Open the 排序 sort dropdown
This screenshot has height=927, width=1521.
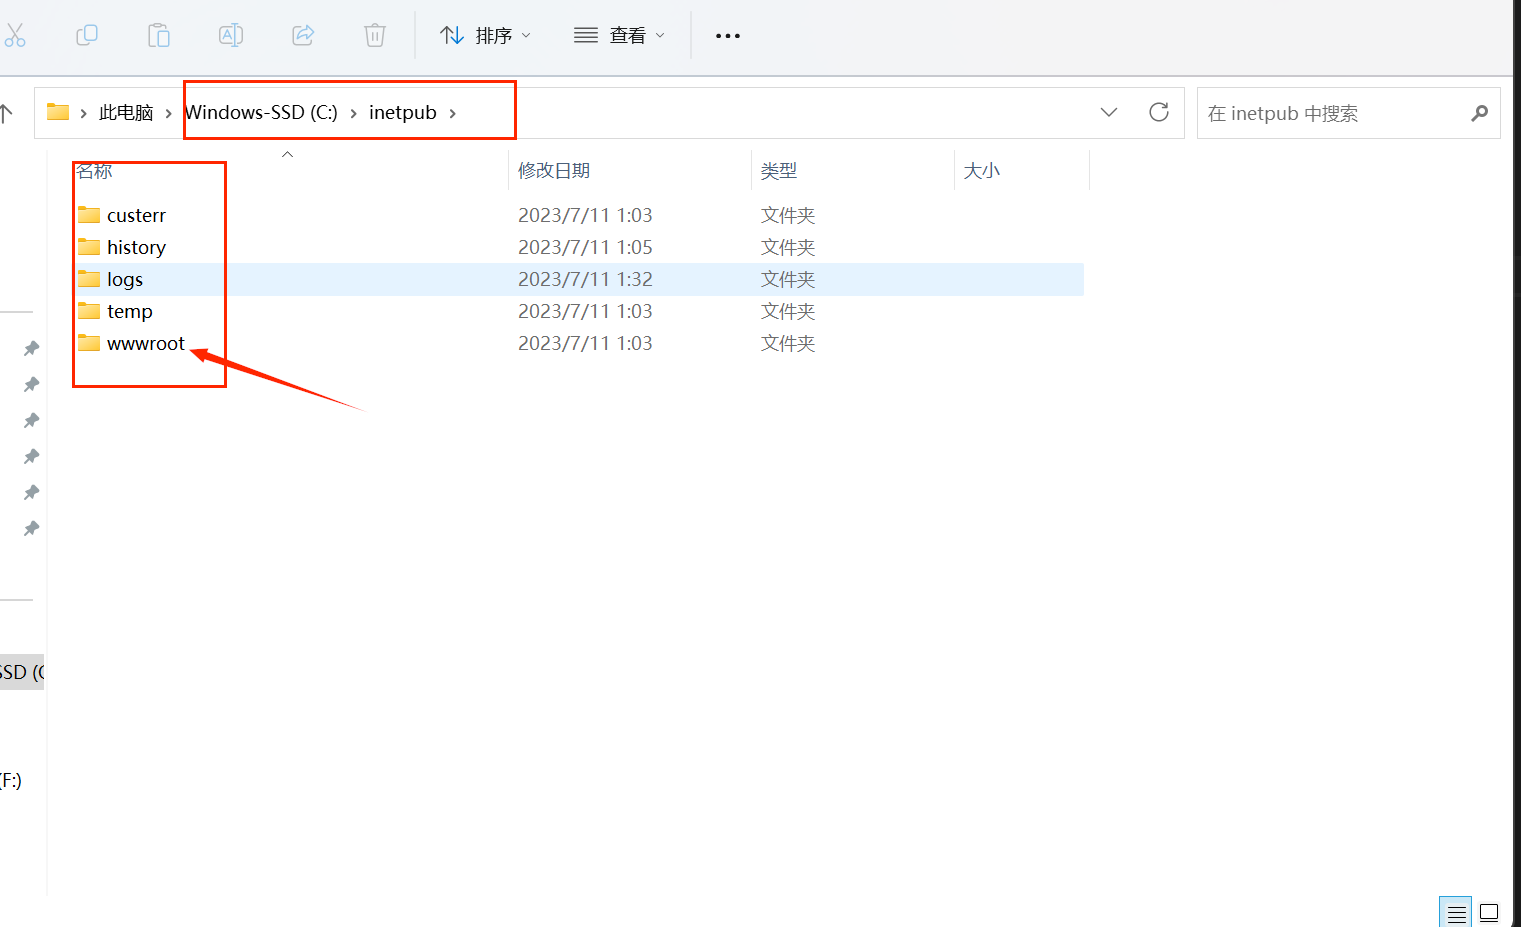click(x=485, y=35)
